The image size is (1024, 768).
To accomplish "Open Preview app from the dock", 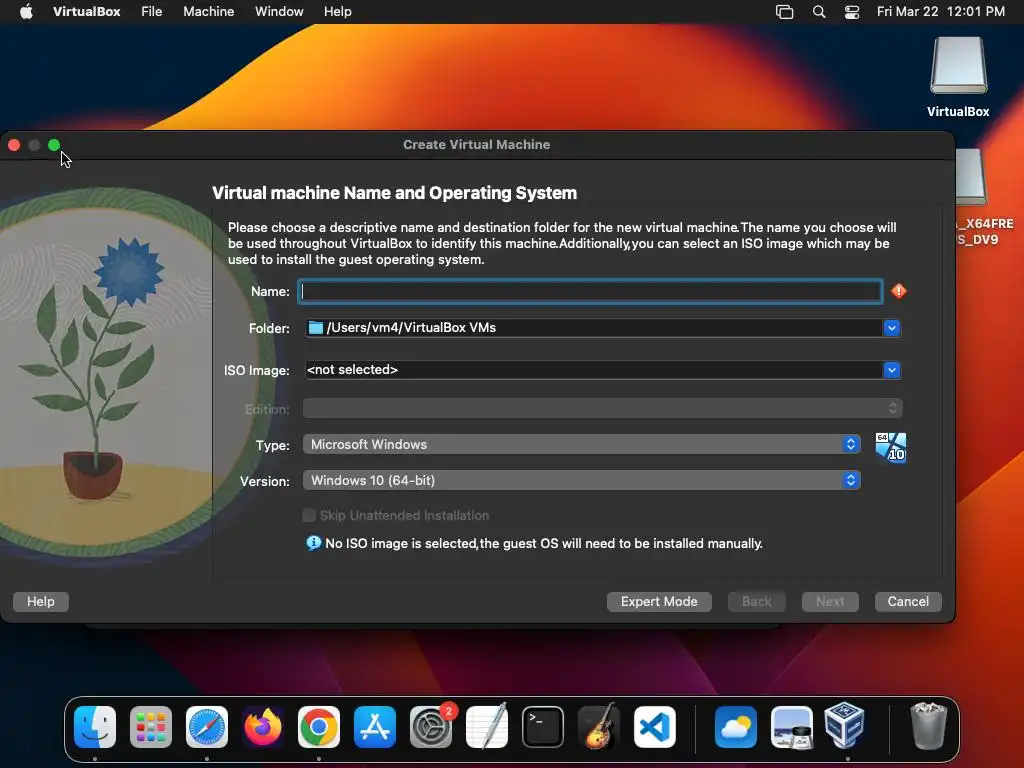I will tap(792, 727).
